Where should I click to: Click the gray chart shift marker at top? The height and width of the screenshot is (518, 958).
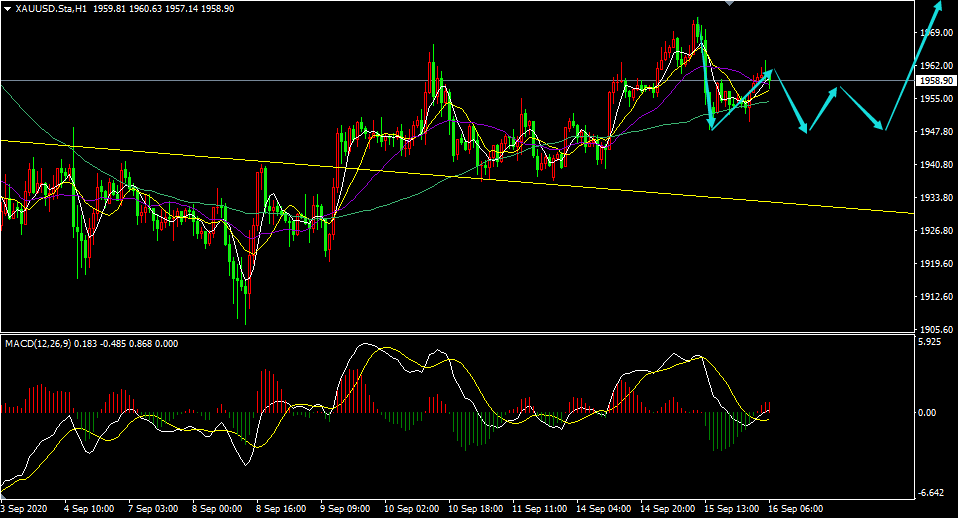[x=729, y=2]
